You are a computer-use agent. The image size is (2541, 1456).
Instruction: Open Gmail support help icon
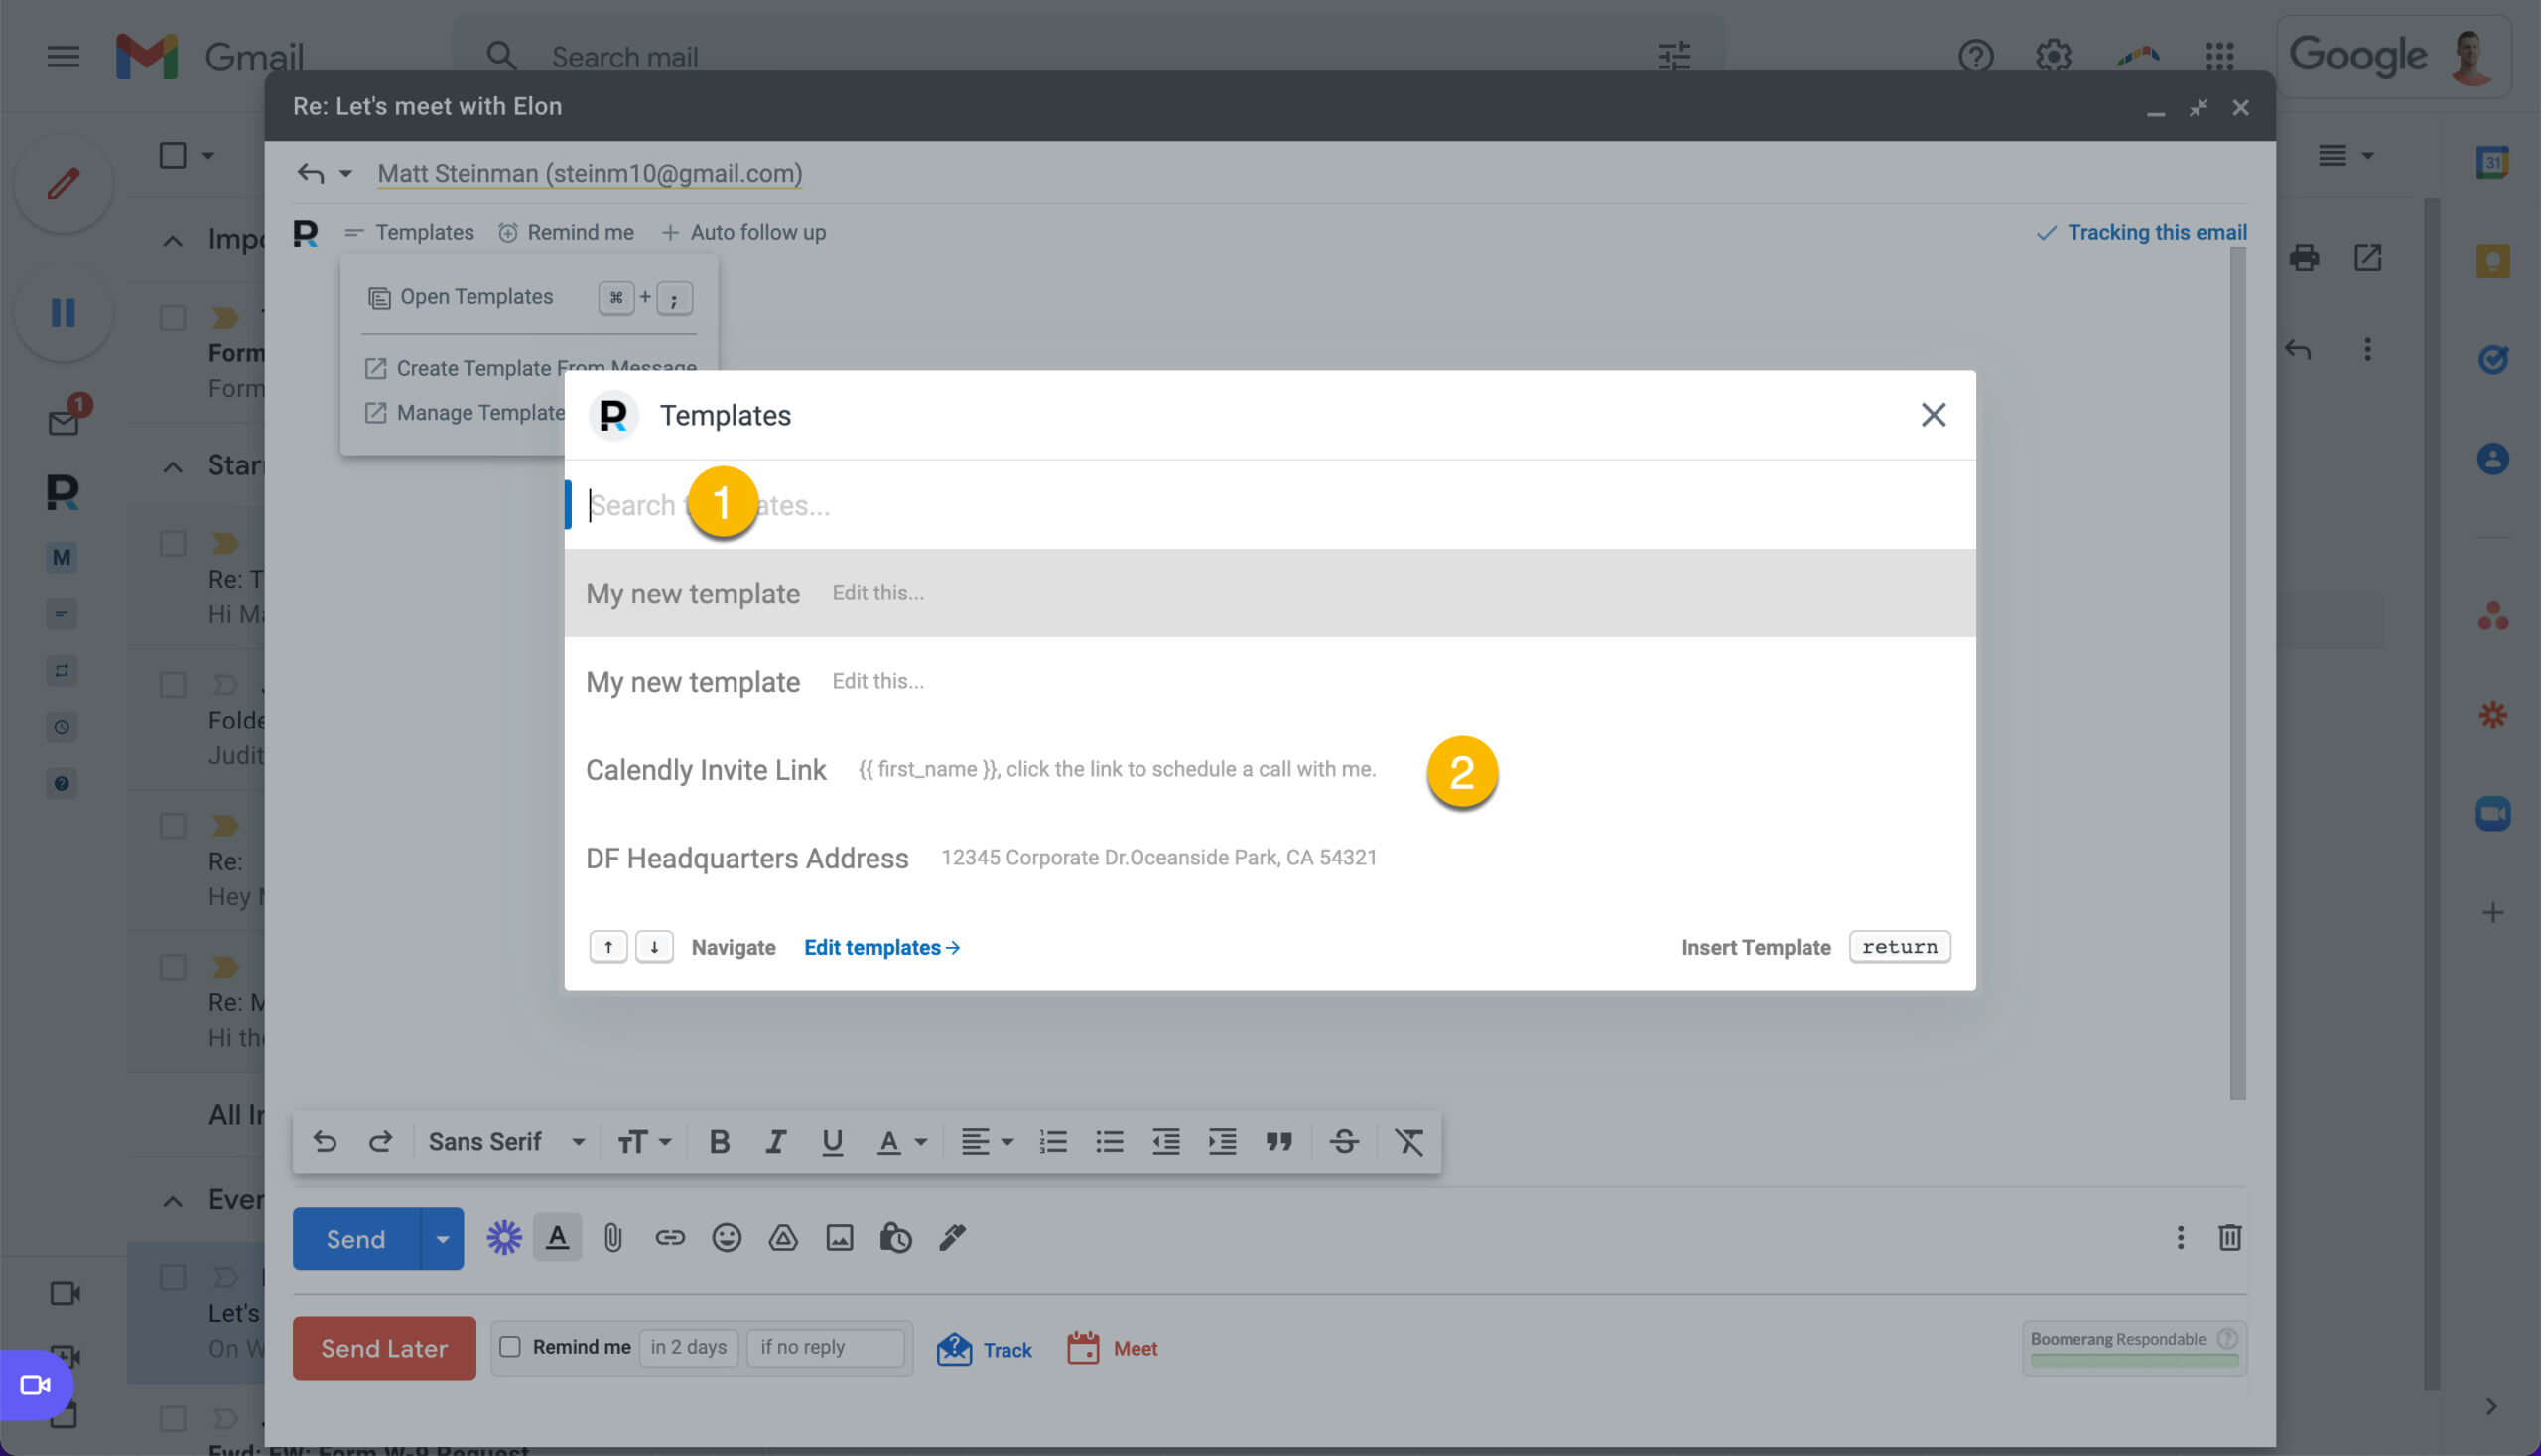tap(1975, 56)
